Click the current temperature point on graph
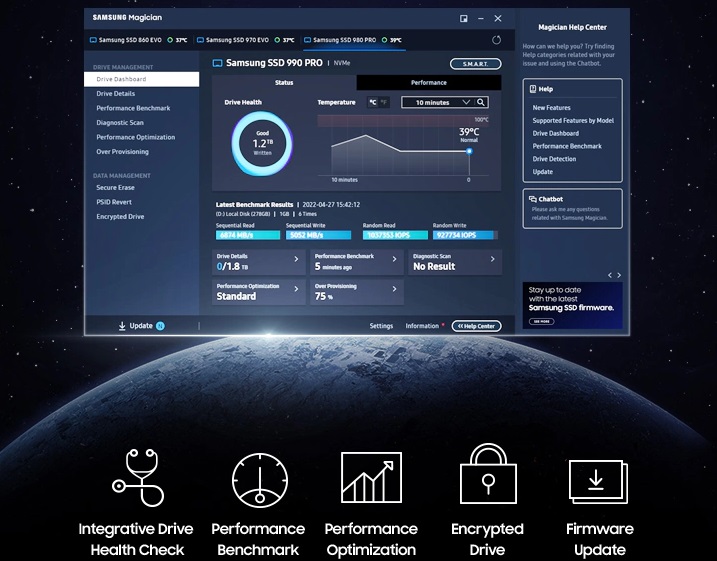 point(469,151)
